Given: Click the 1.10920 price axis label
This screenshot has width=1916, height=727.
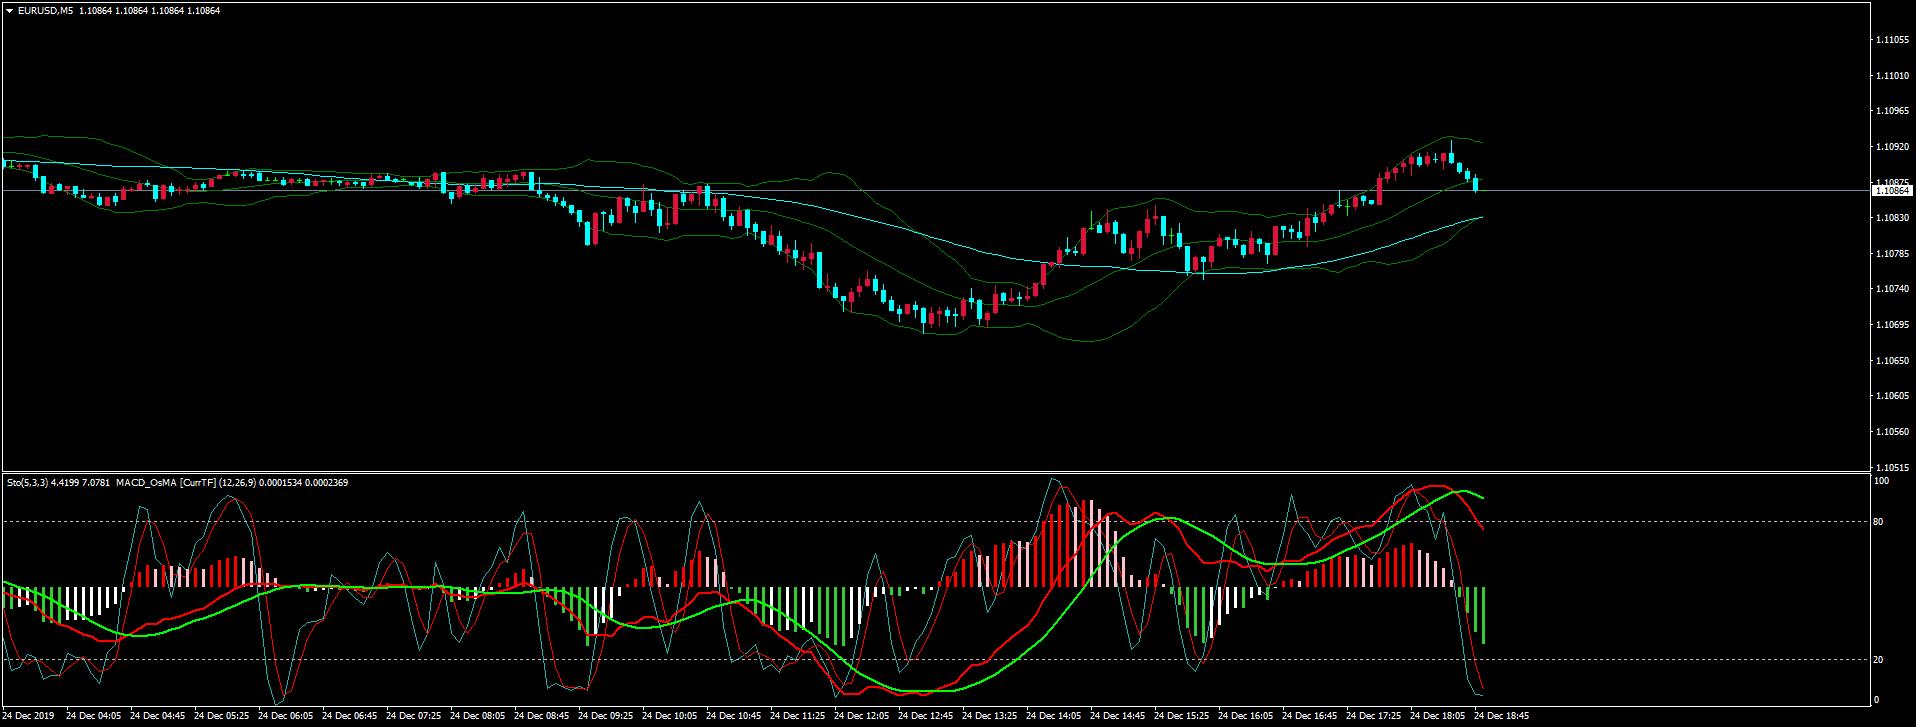Looking at the screenshot, I should click(x=1893, y=147).
